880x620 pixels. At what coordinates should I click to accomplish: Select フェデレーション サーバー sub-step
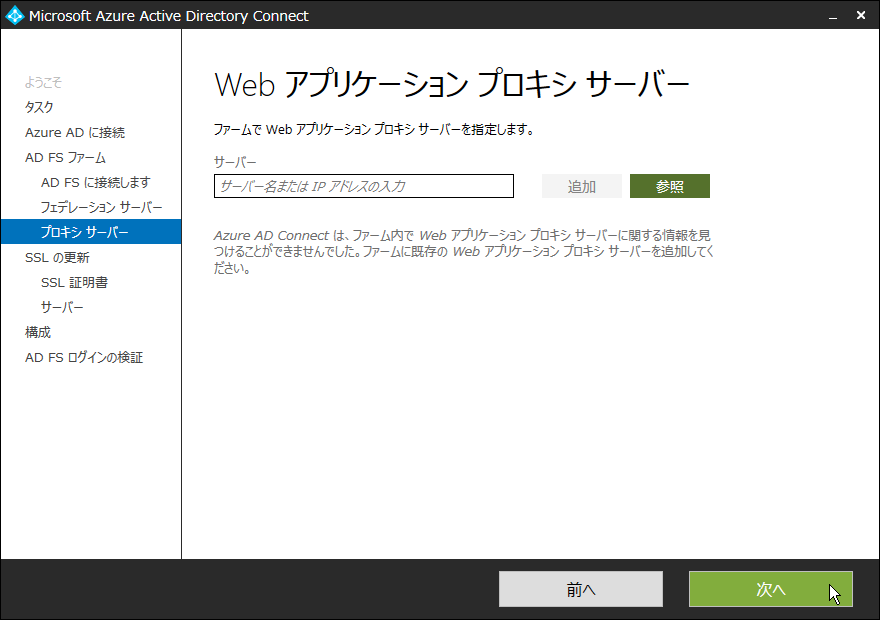click(x=101, y=207)
